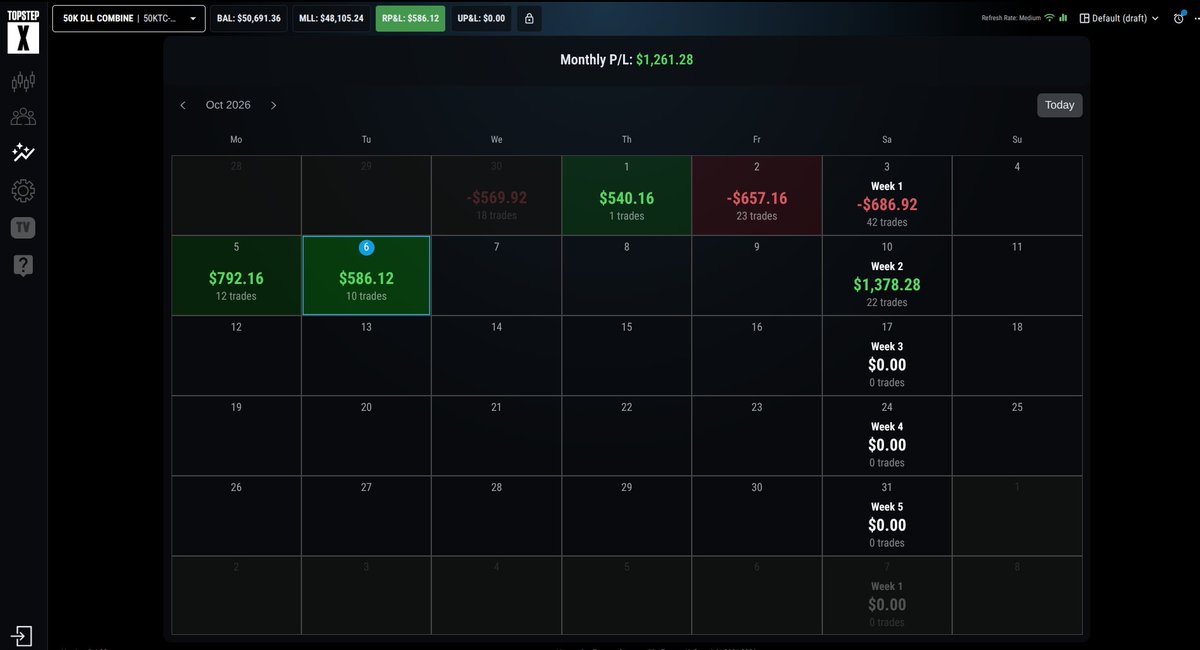Click the green signal bars icon

coord(1063,18)
